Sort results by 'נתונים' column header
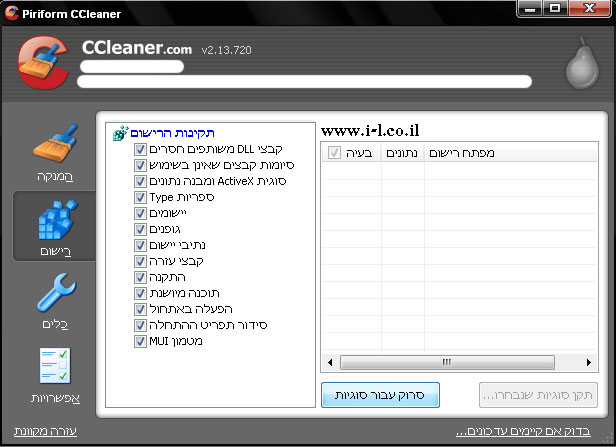 [401, 154]
